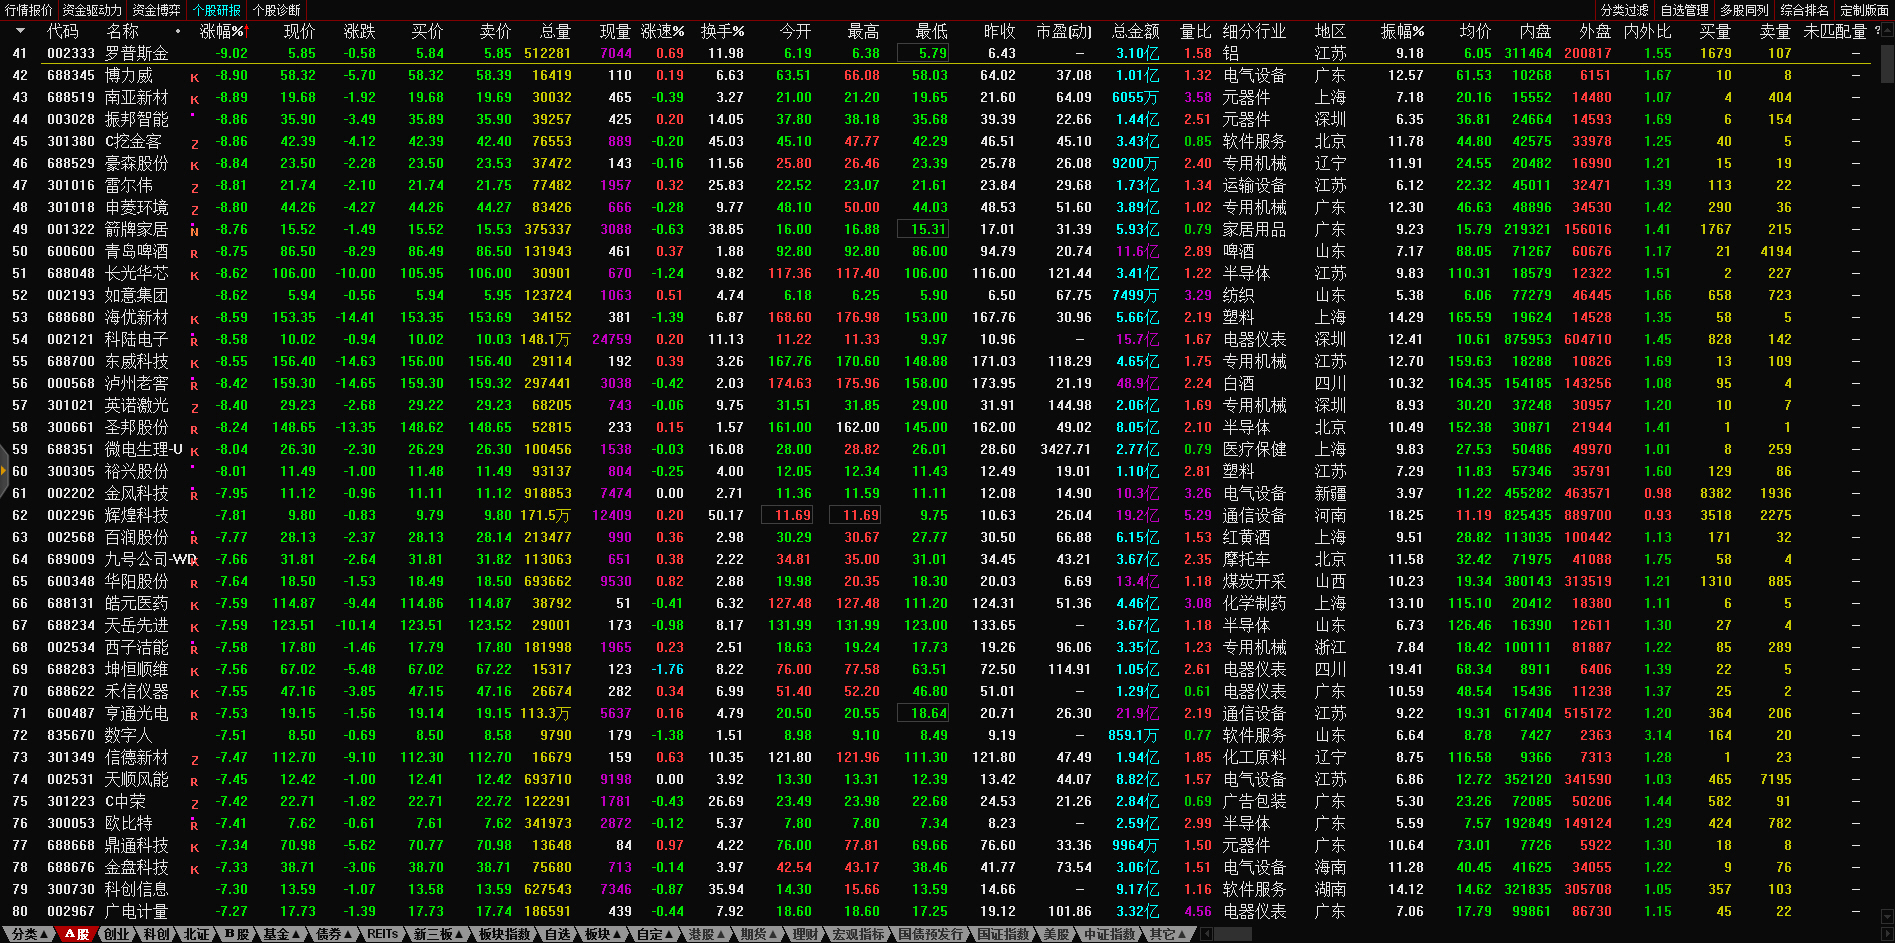Switch to the 资金驱动力 tab
Viewport: 1895px width, 943px height.
91,10
